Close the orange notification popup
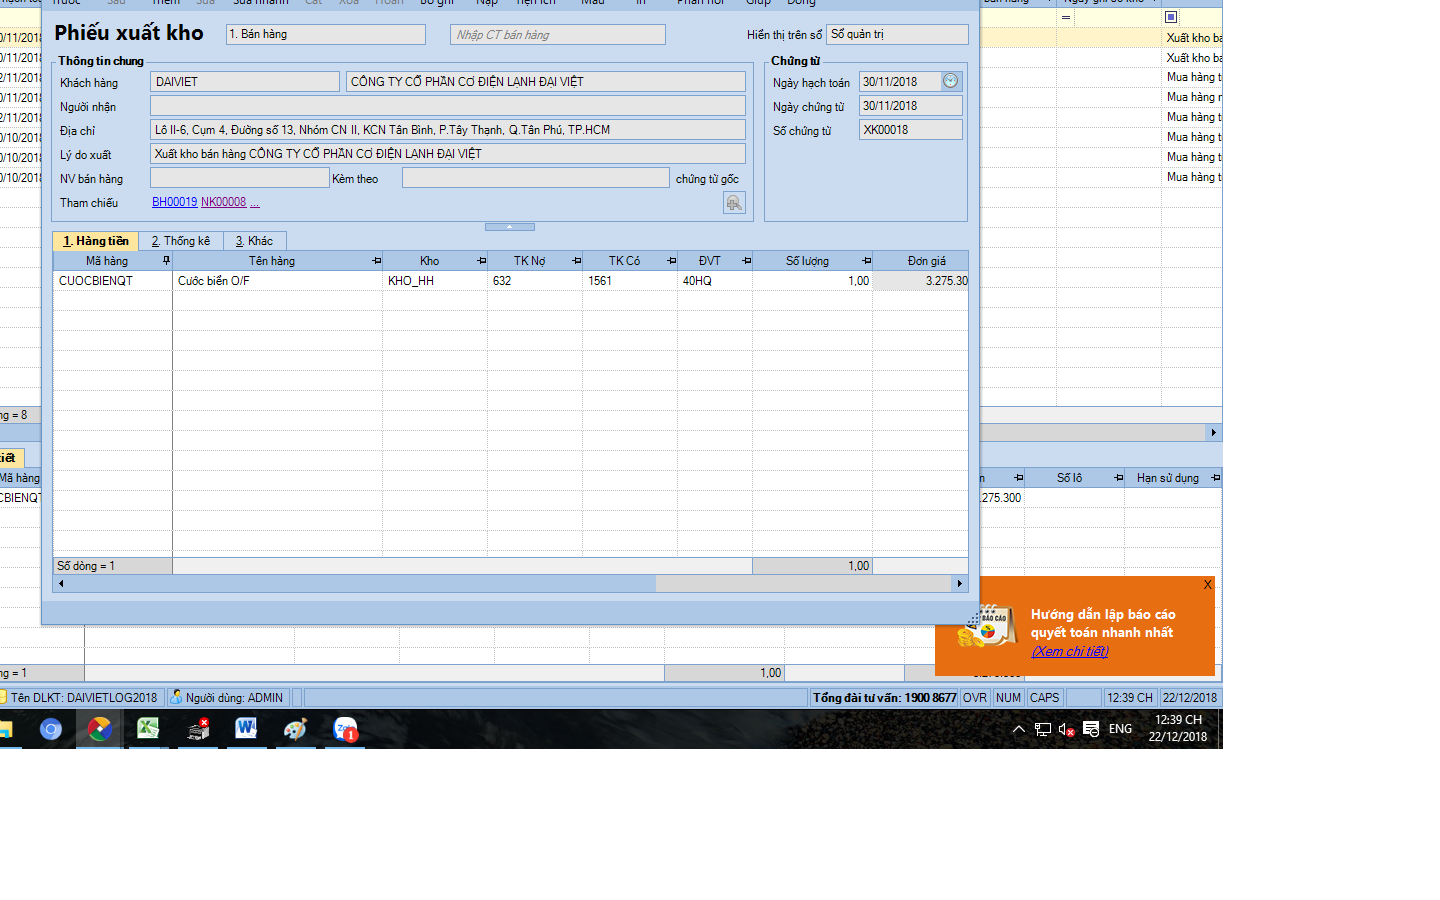This screenshot has width=1440, height=900. (1207, 585)
